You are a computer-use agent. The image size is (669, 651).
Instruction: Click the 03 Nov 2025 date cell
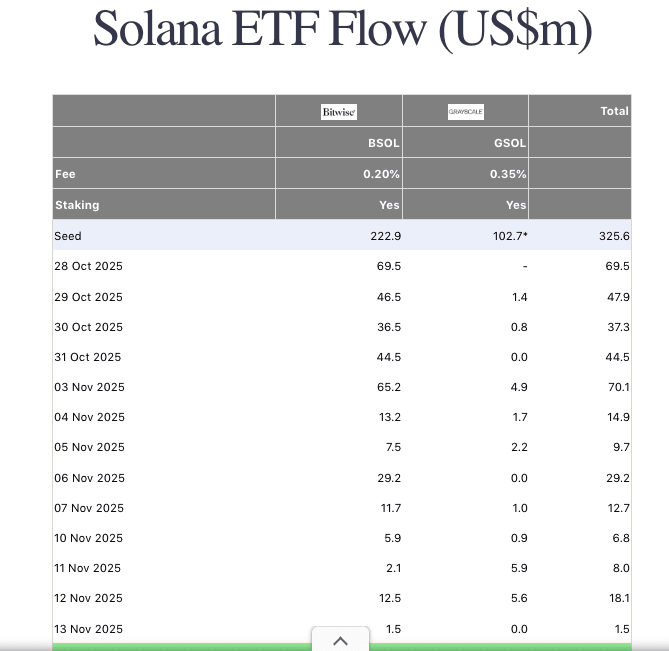89,387
